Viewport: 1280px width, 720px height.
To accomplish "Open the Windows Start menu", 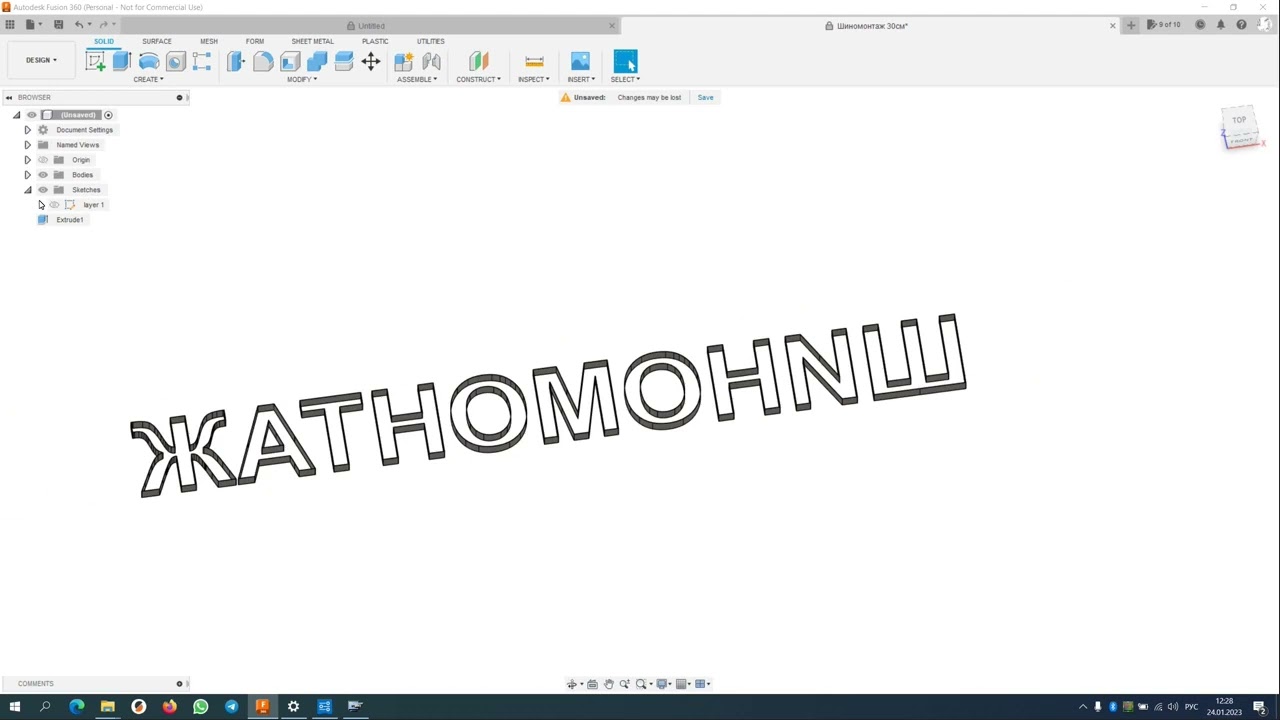I will pyautogui.click(x=14, y=707).
